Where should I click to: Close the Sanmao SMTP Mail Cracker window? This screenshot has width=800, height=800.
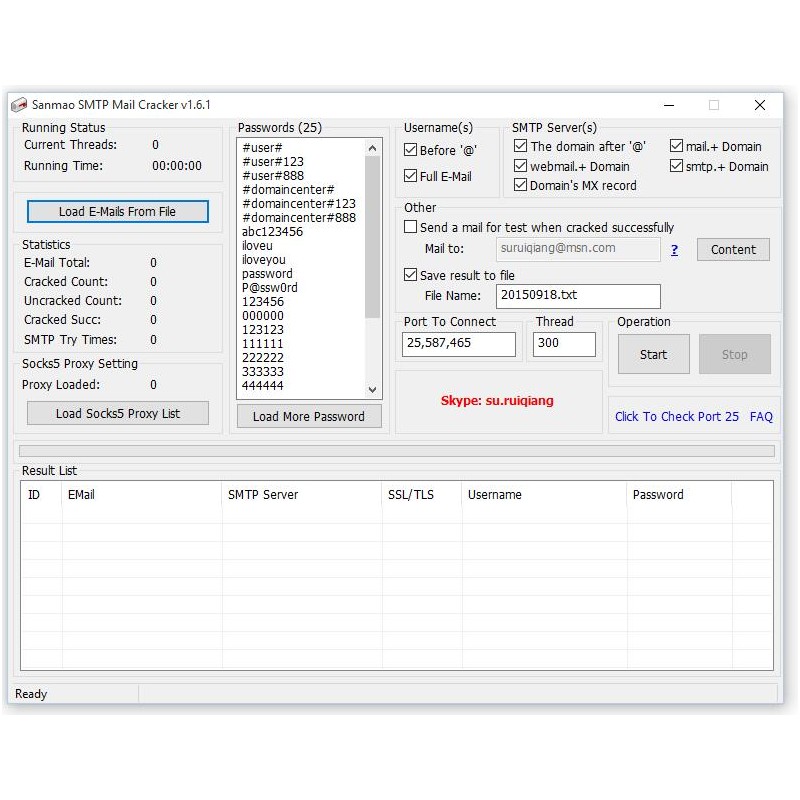(760, 105)
